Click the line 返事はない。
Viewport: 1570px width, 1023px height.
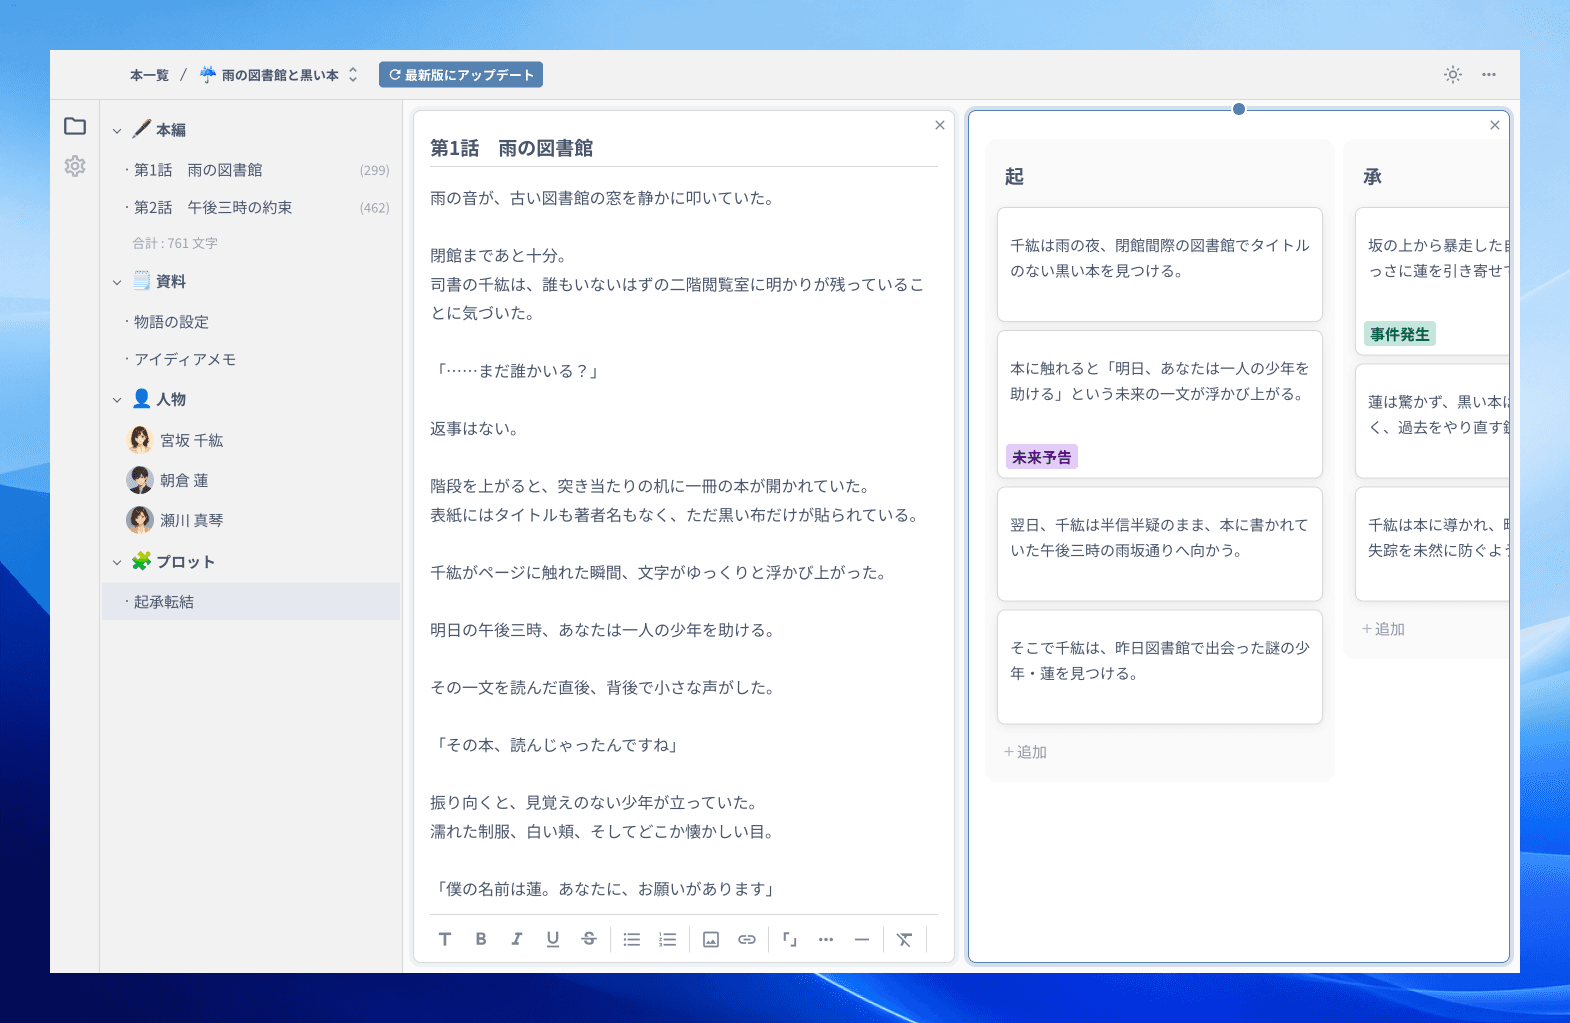point(476,429)
